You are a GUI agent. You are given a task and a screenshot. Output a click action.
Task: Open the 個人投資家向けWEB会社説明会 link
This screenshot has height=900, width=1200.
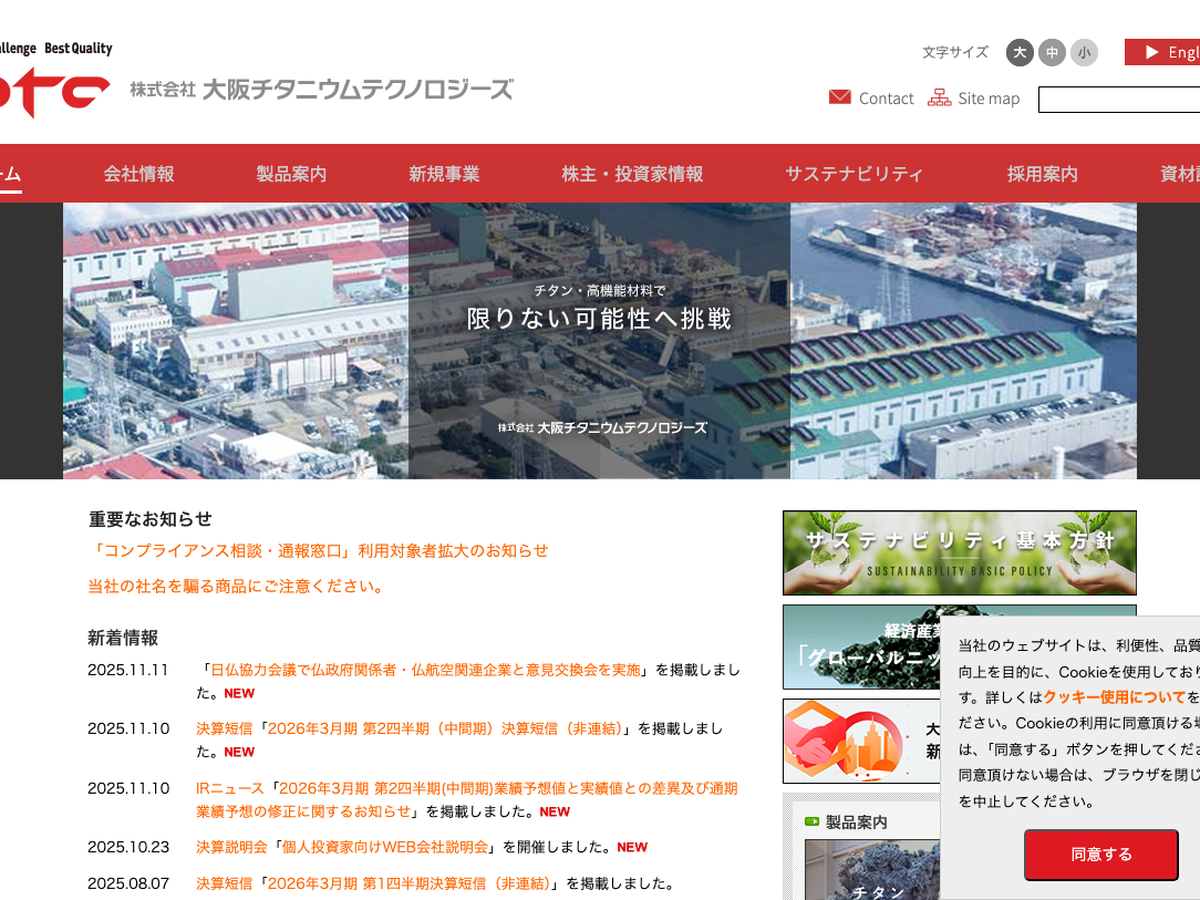click(385, 847)
